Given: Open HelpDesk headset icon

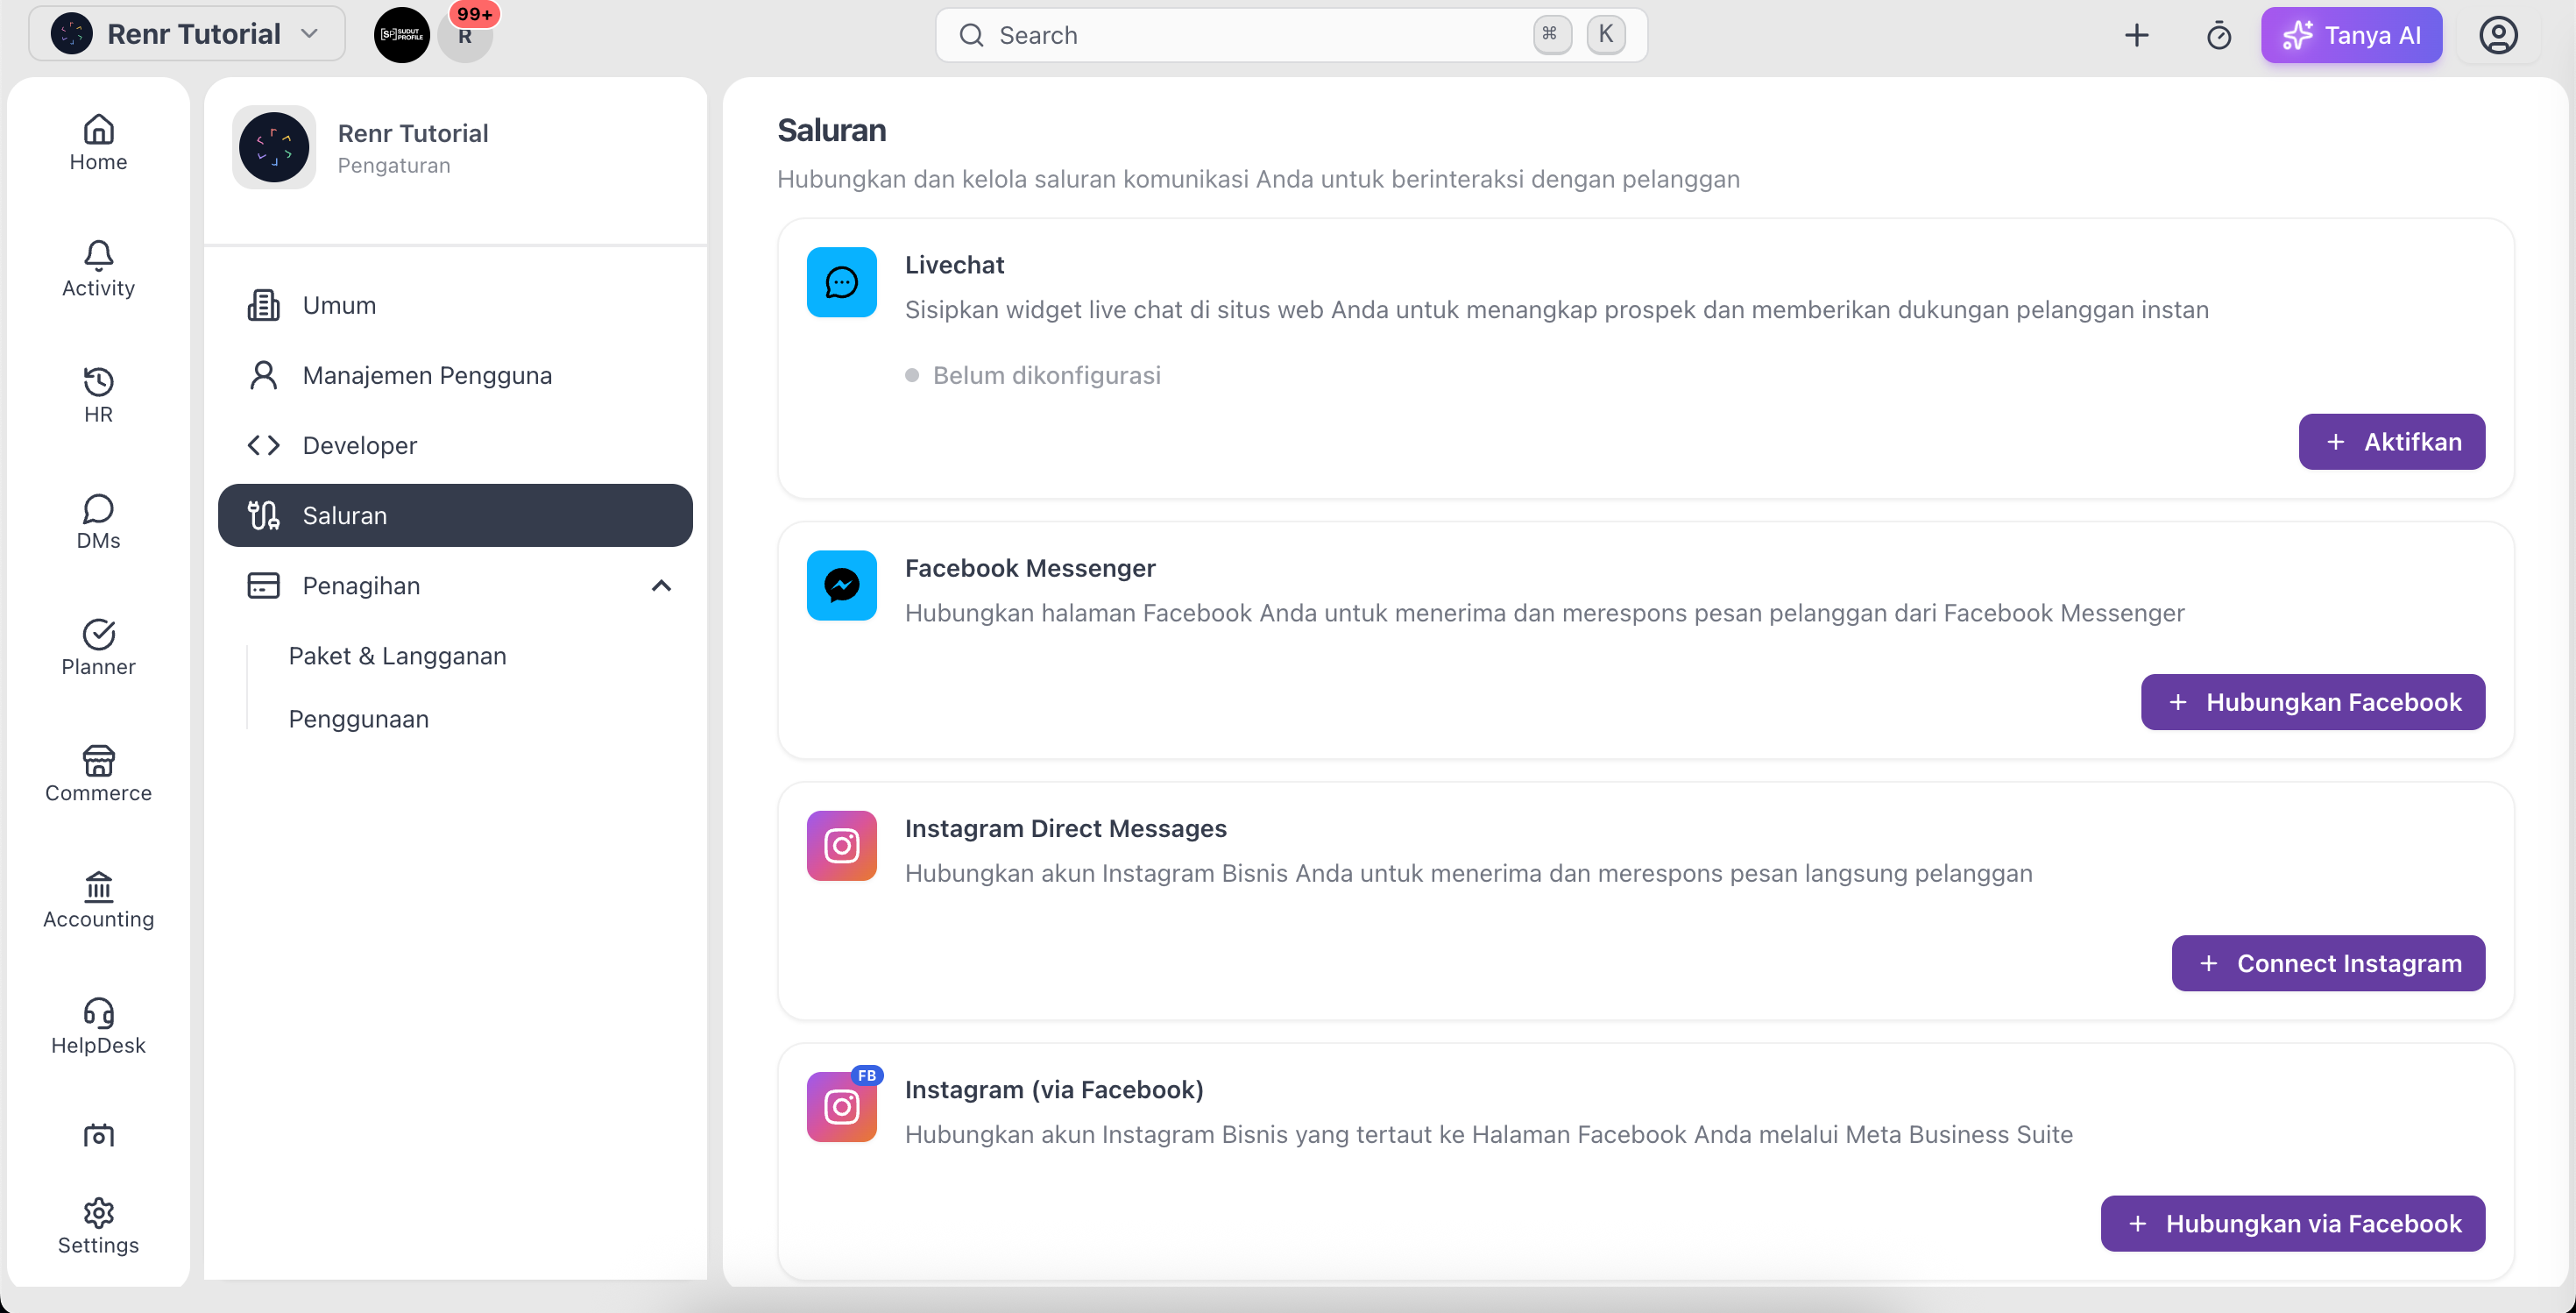Looking at the screenshot, I should click(98, 1012).
